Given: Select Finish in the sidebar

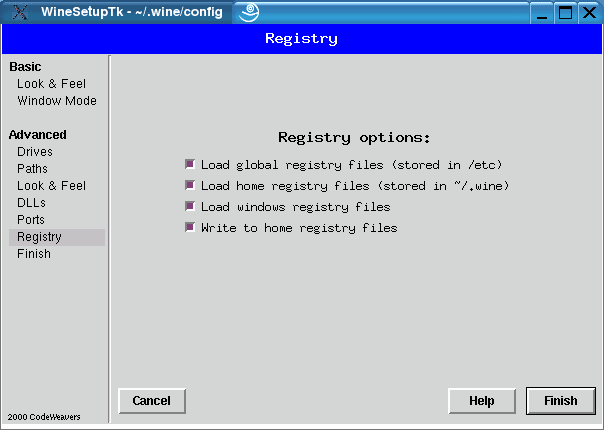Looking at the screenshot, I should tap(34, 254).
